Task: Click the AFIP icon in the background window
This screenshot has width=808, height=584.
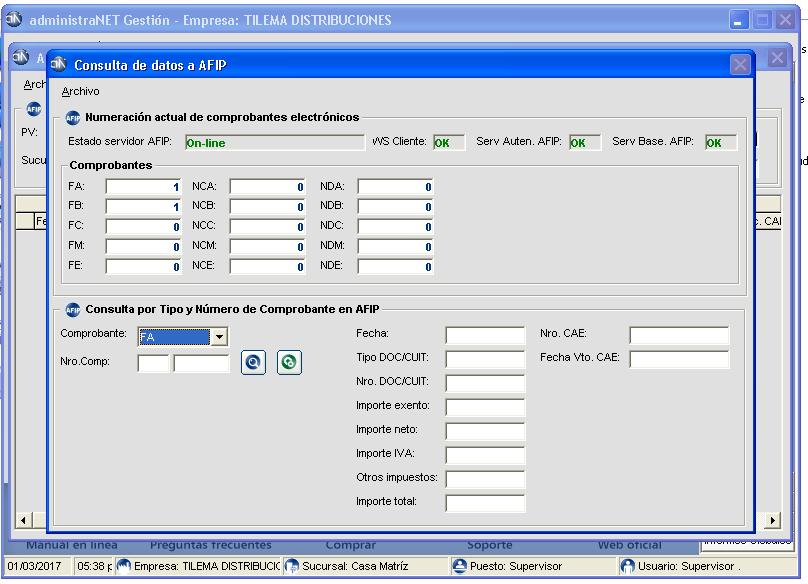Action: click(33, 109)
